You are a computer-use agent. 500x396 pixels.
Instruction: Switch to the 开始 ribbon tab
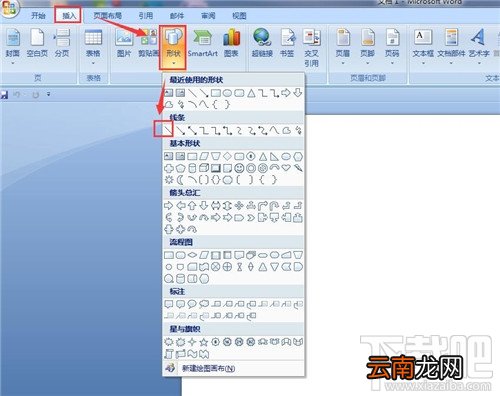pyautogui.click(x=38, y=16)
